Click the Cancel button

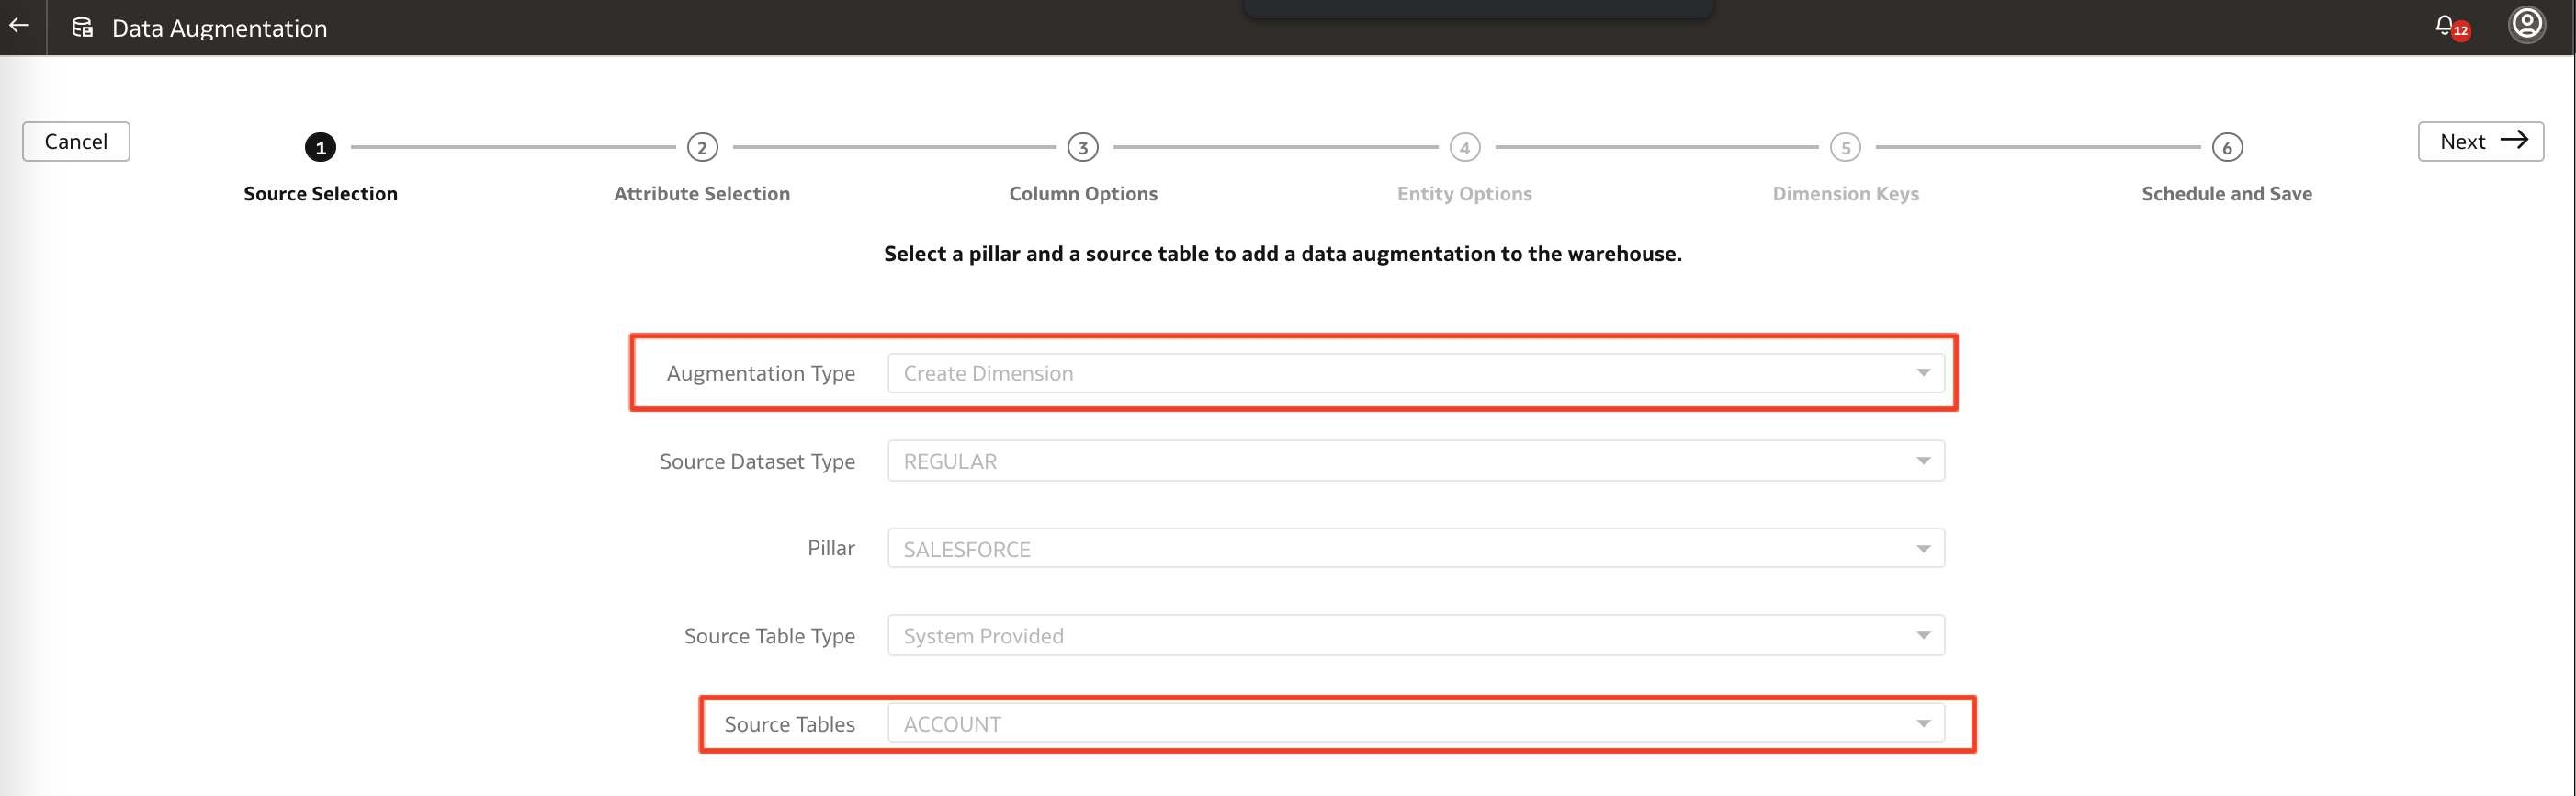(76, 141)
